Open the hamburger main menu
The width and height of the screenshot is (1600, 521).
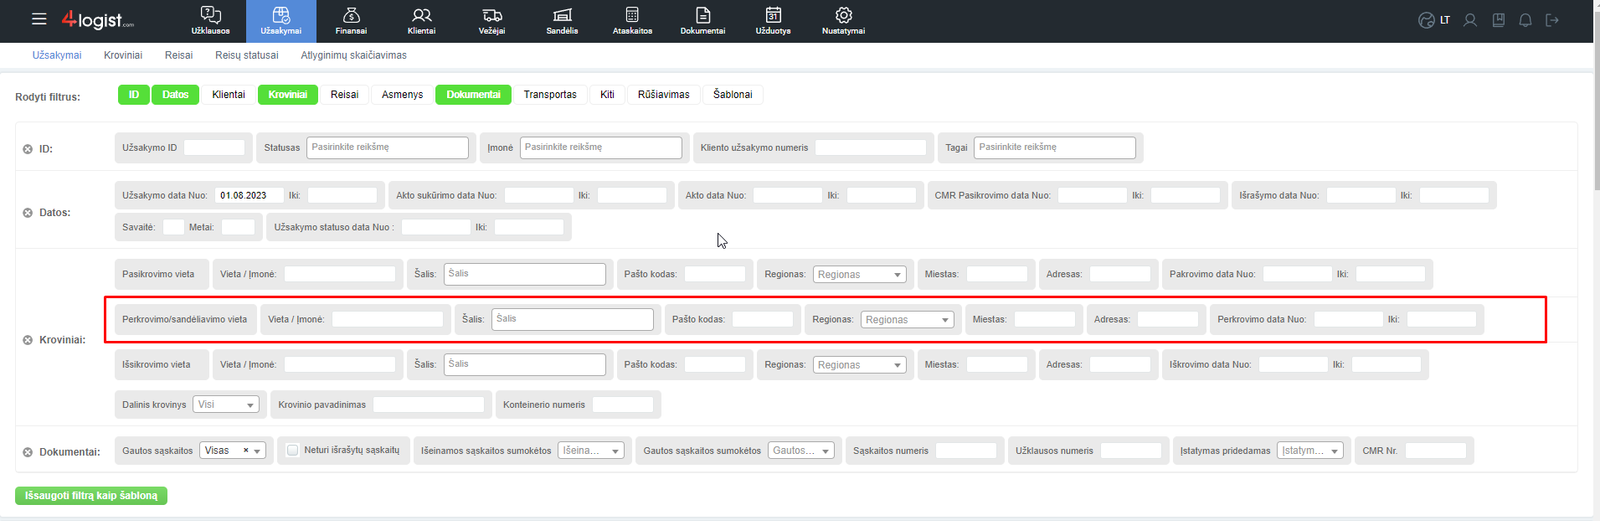39,19
